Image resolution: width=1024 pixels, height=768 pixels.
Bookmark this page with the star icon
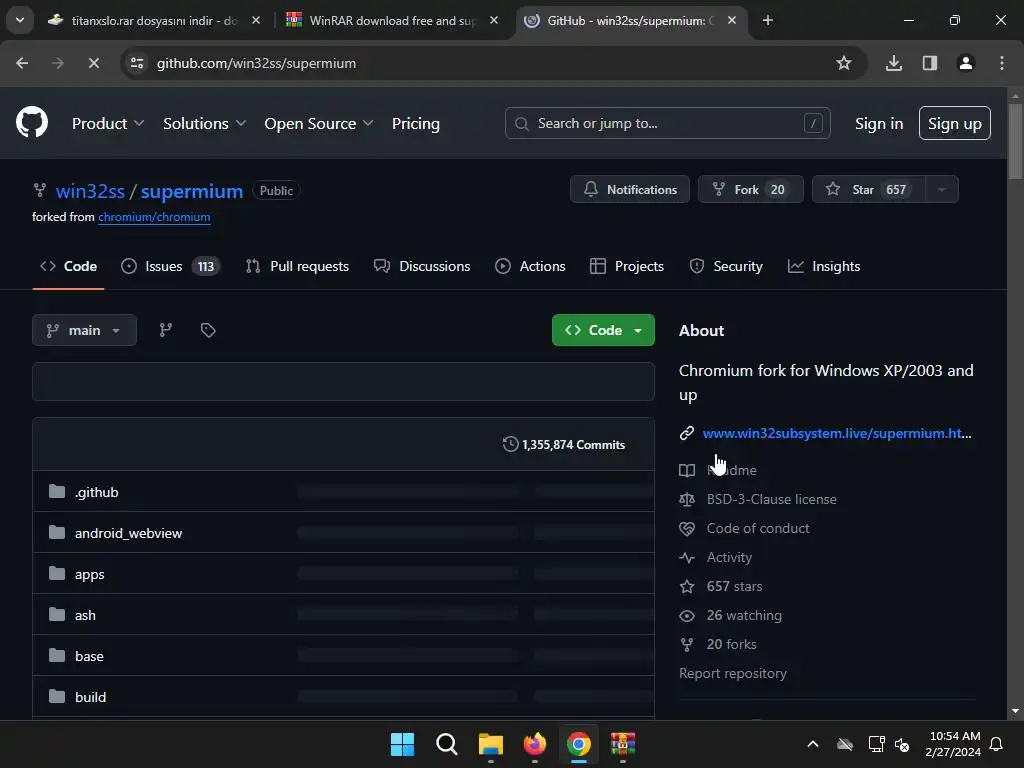point(844,63)
